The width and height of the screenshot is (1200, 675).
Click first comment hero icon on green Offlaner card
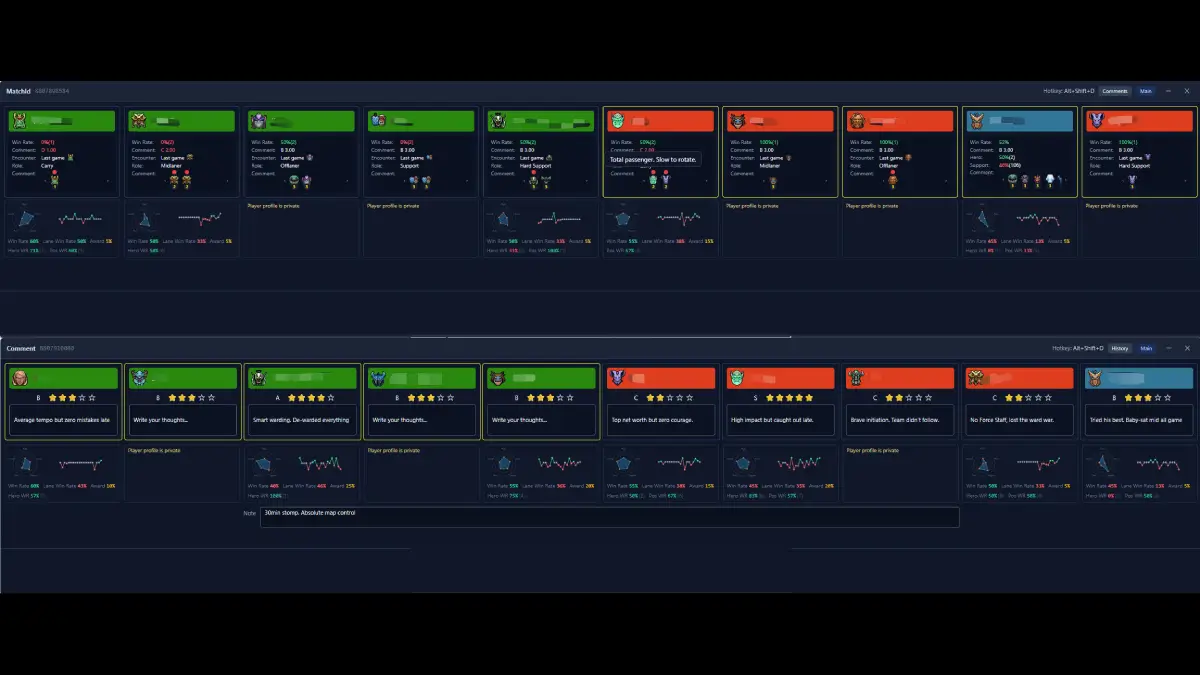294,181
